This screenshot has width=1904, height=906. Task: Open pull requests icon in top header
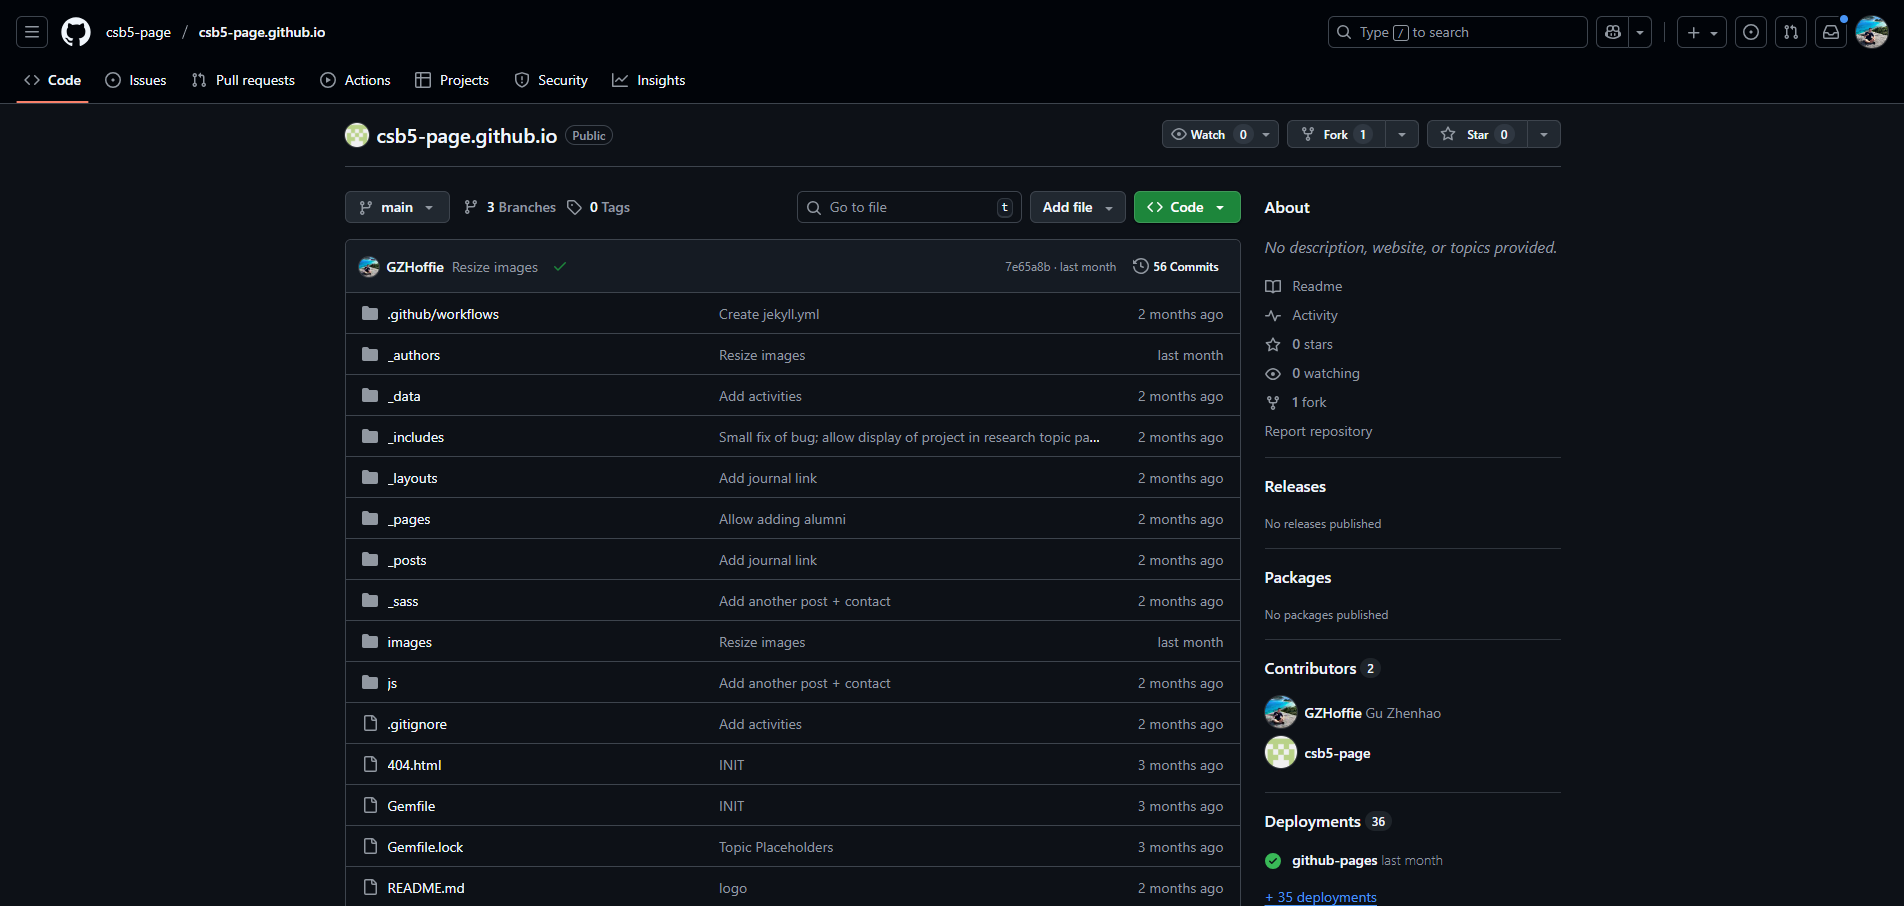(1791, 32)
